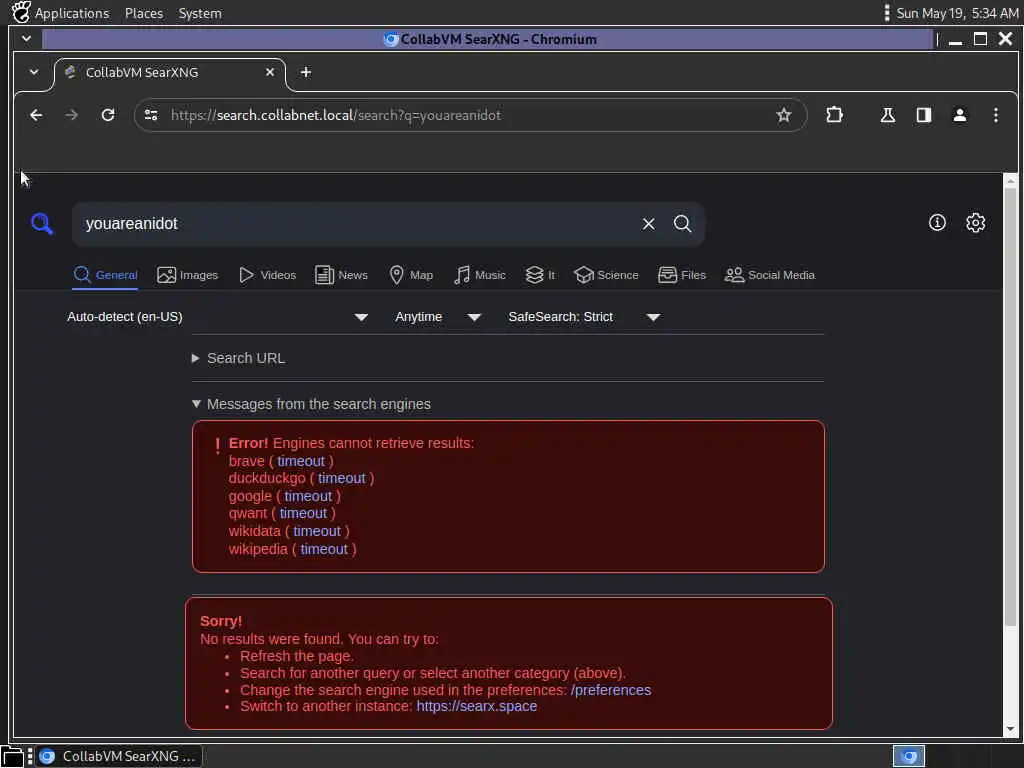This screenshot has width=1024, height=768.
Task: Click the SearXNG blue magnifier logo
Action: (x=42, y=224)
